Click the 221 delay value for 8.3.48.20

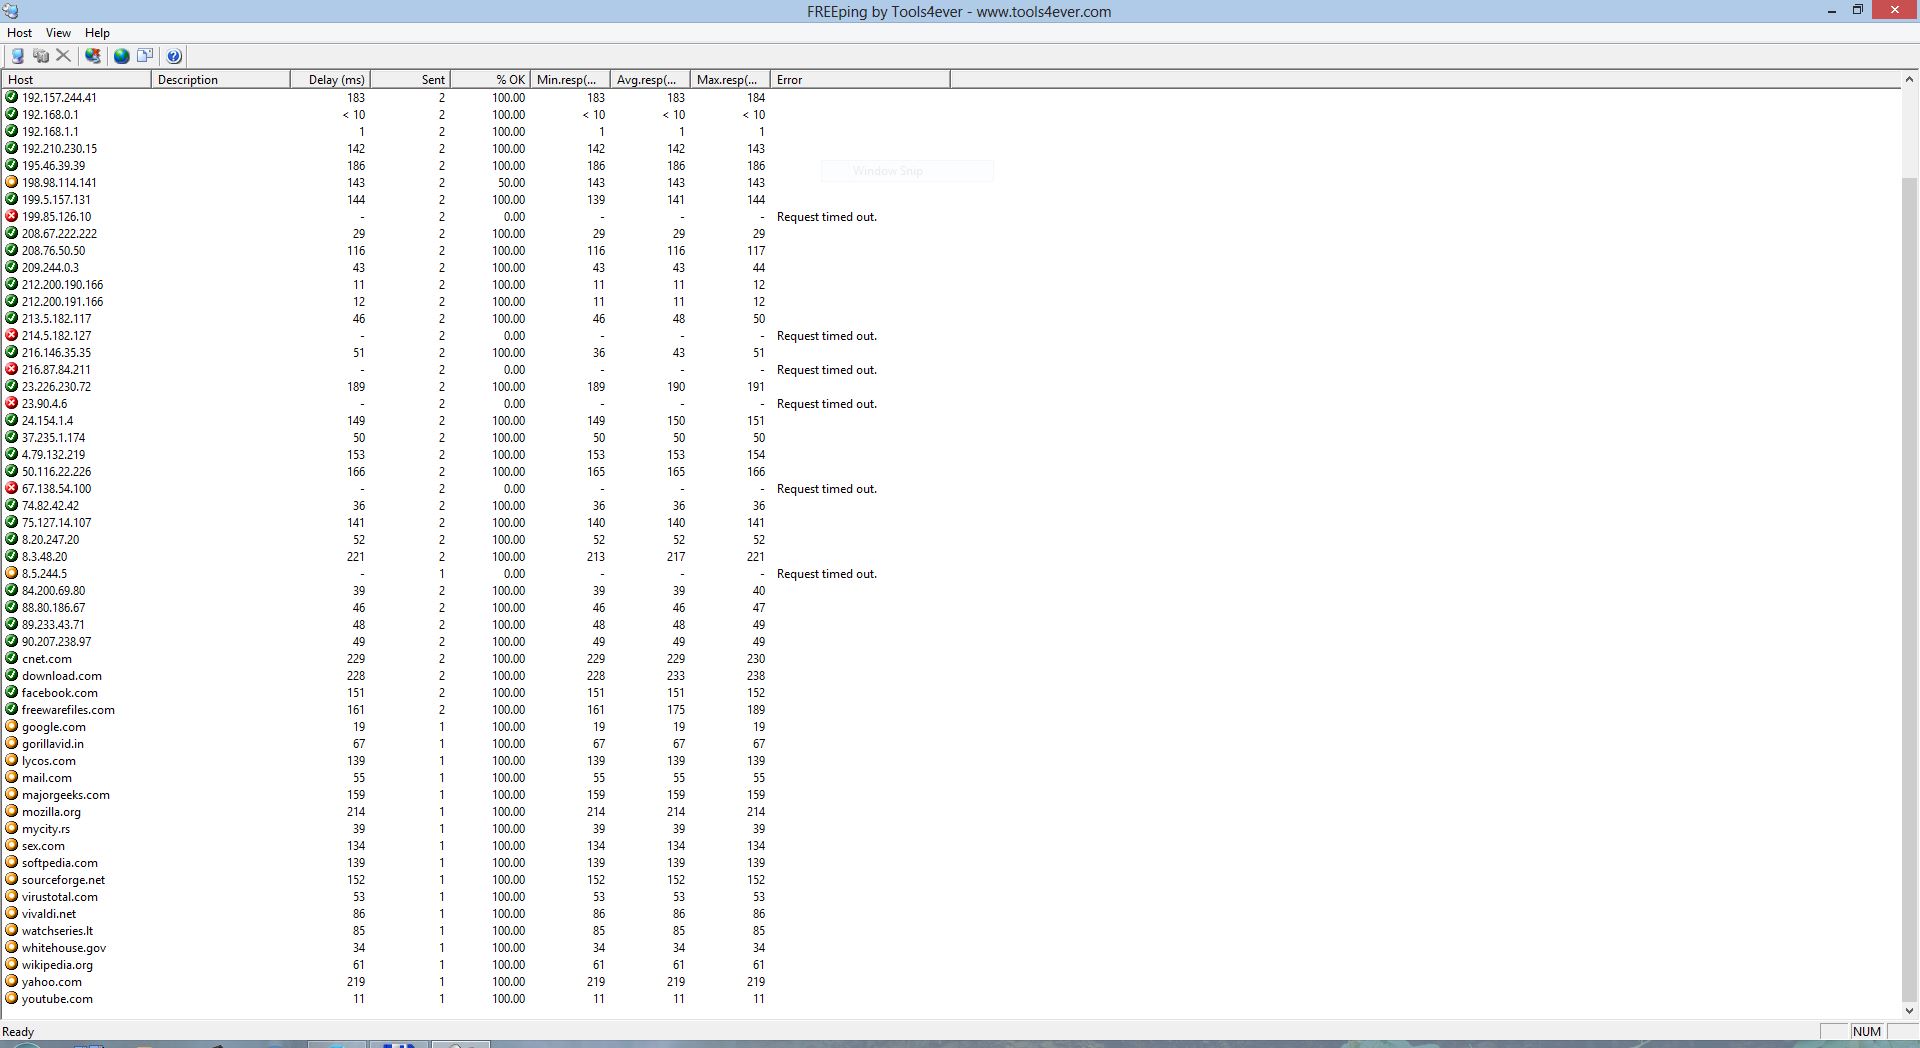tap(355, 556)
